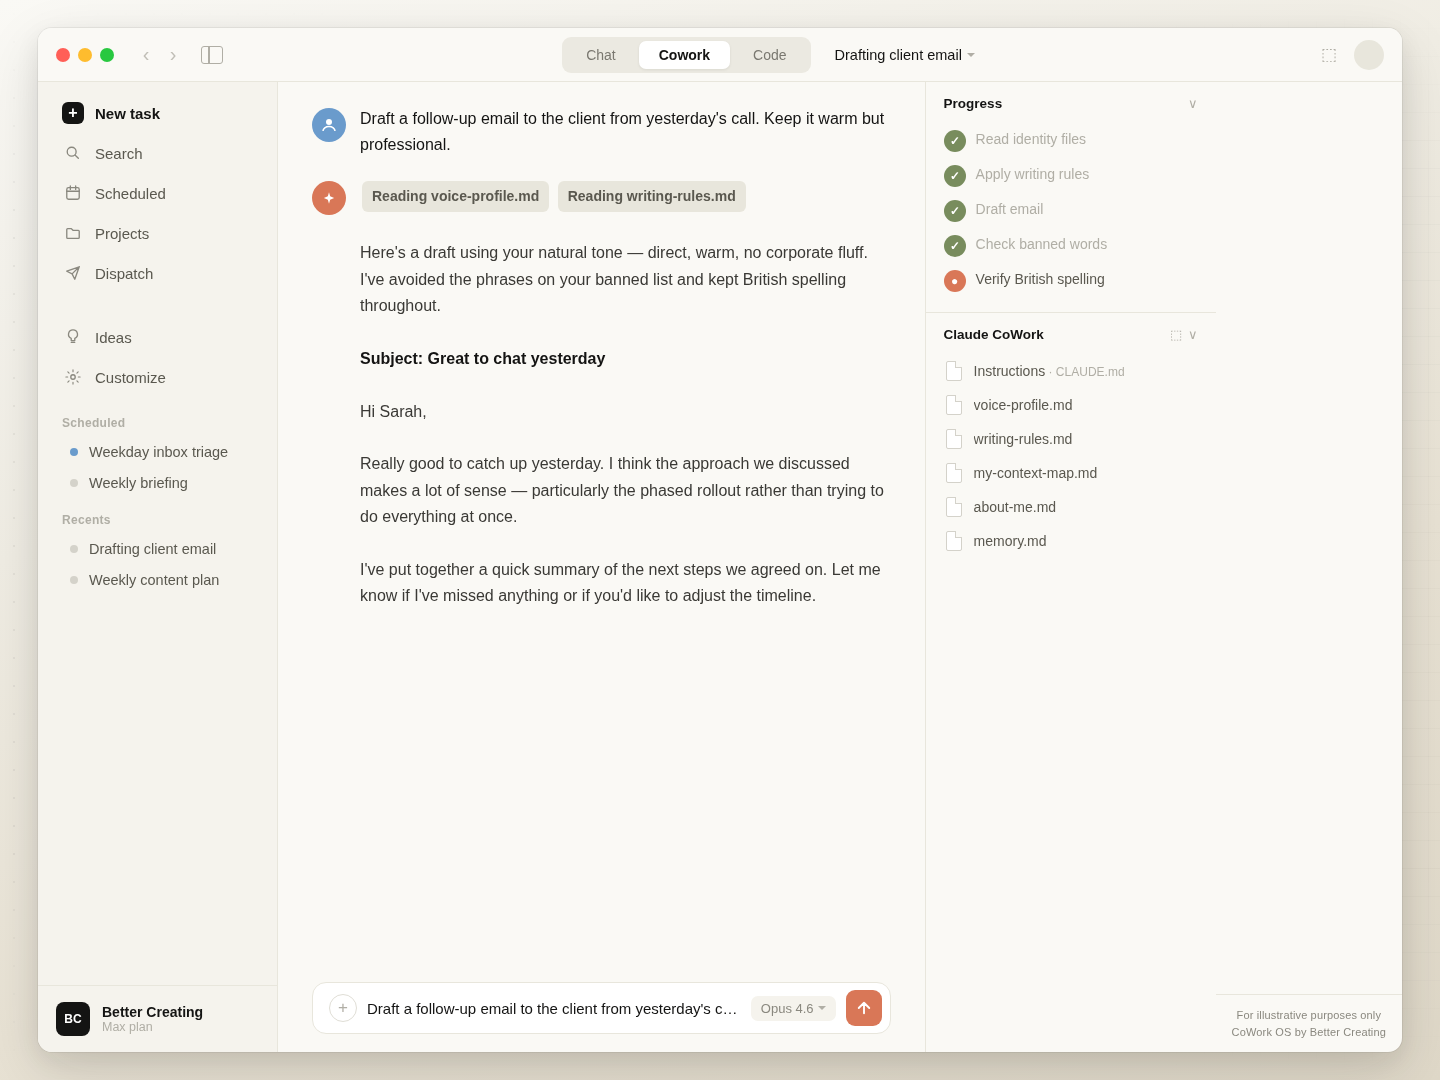Collapse the Progress panel
1440x1080 pixels.
pyautogui.click(x=1192, y=103)
